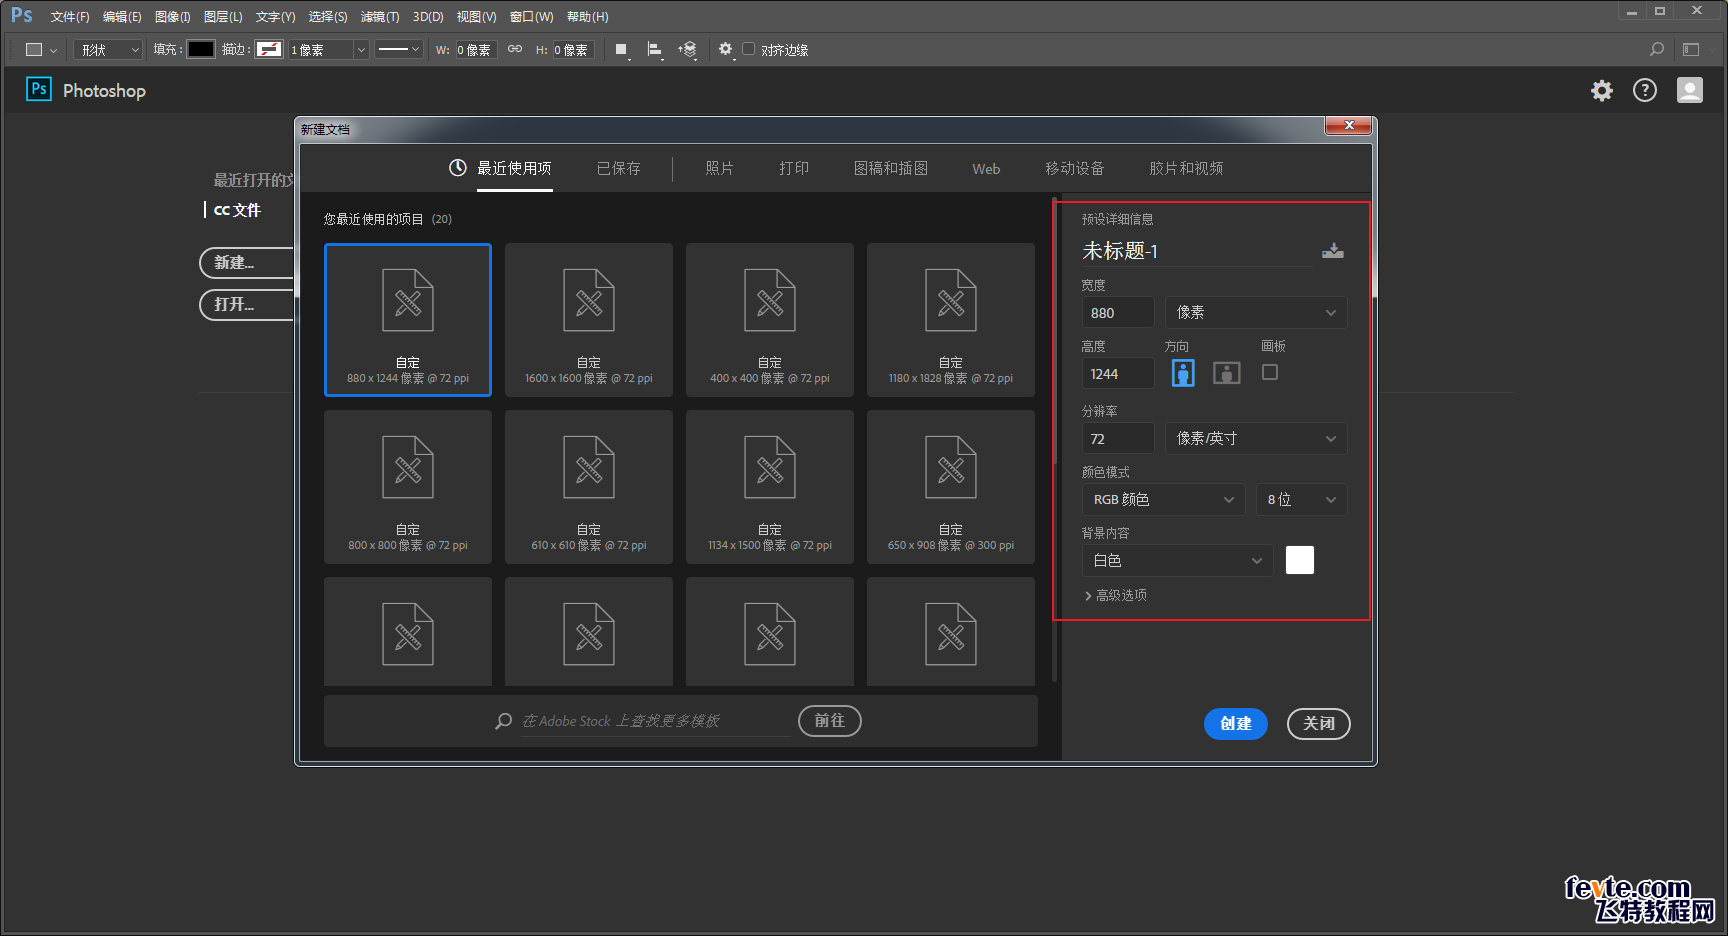The width and height of the screenshot is (1728, 936).
Task: Switch to the 图稿和插图 tab
Action: [891, 168]
